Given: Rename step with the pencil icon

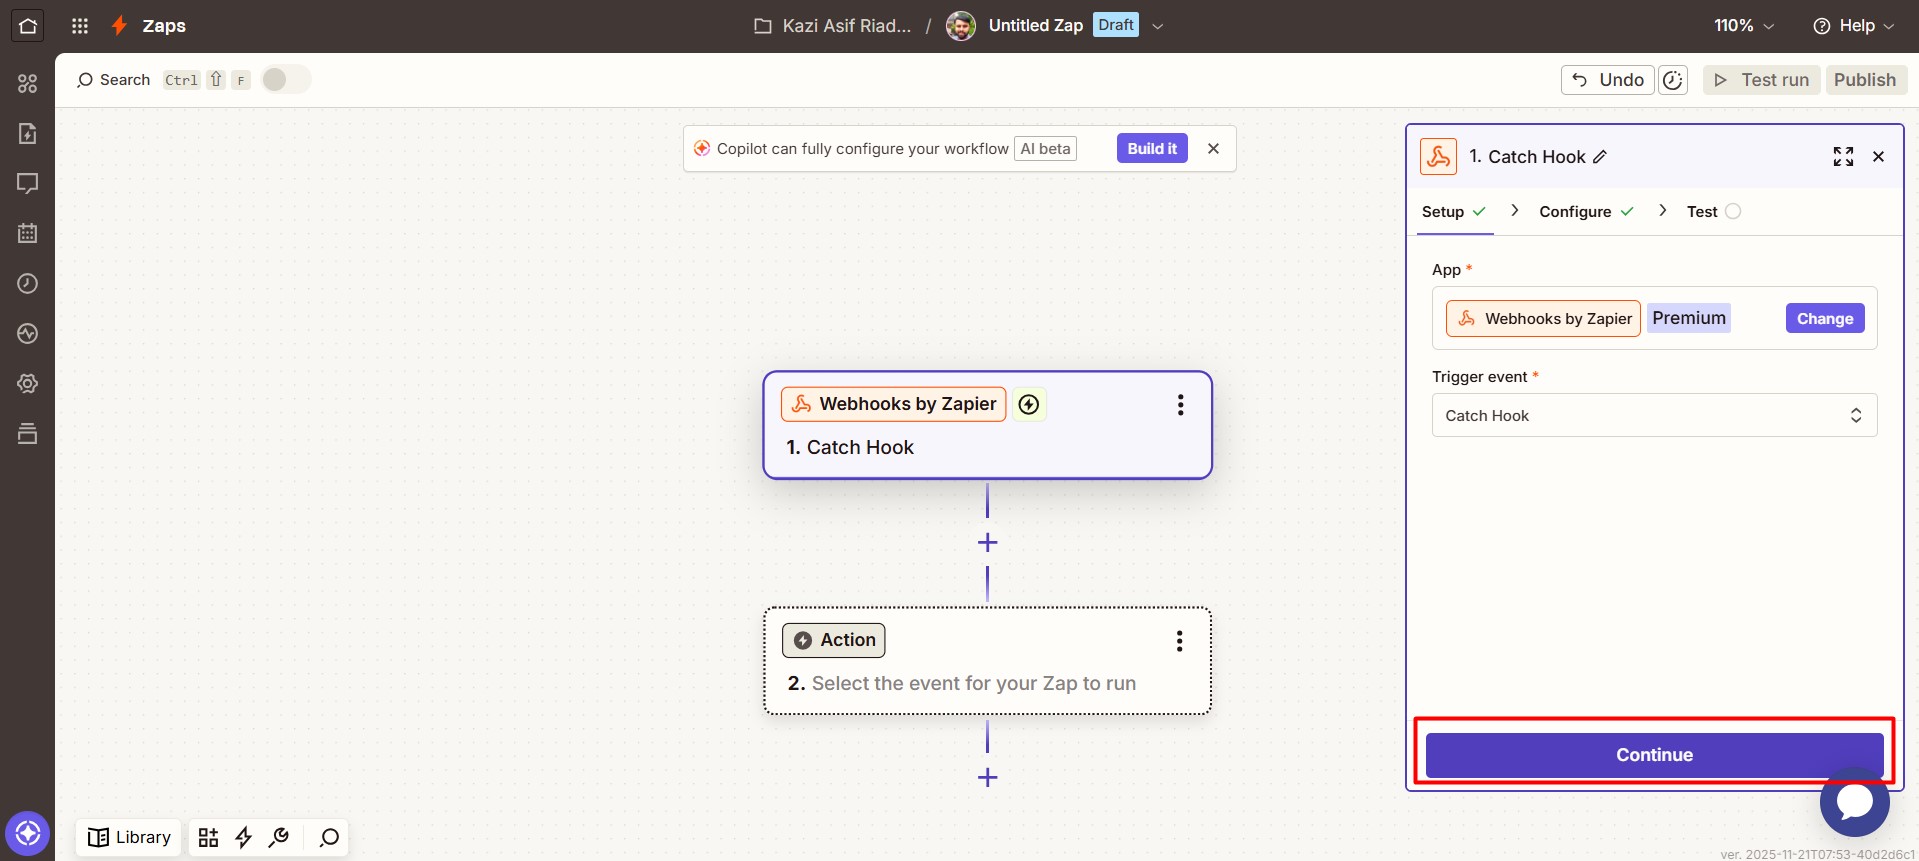Looking at the screenshot, I should pyautogui.click(x=1600, y=157).
